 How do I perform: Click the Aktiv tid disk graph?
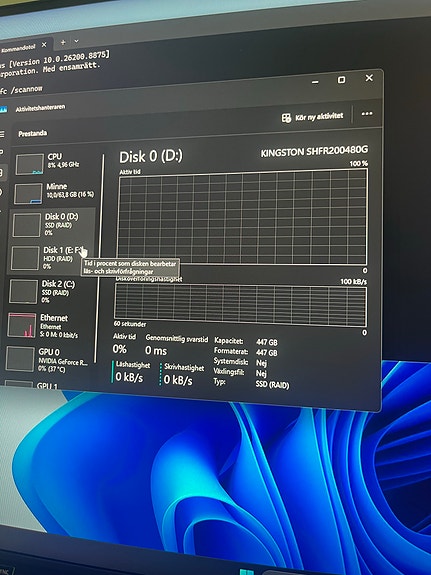(242, 217)
